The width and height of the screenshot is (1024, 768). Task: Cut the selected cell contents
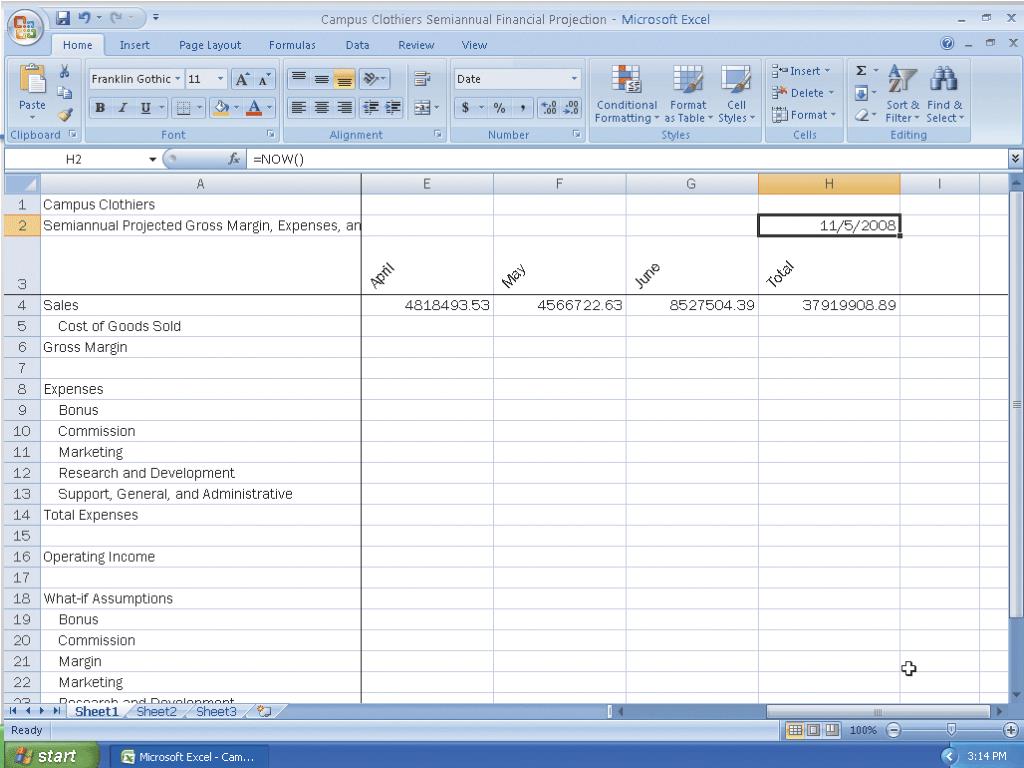[65, 72]
